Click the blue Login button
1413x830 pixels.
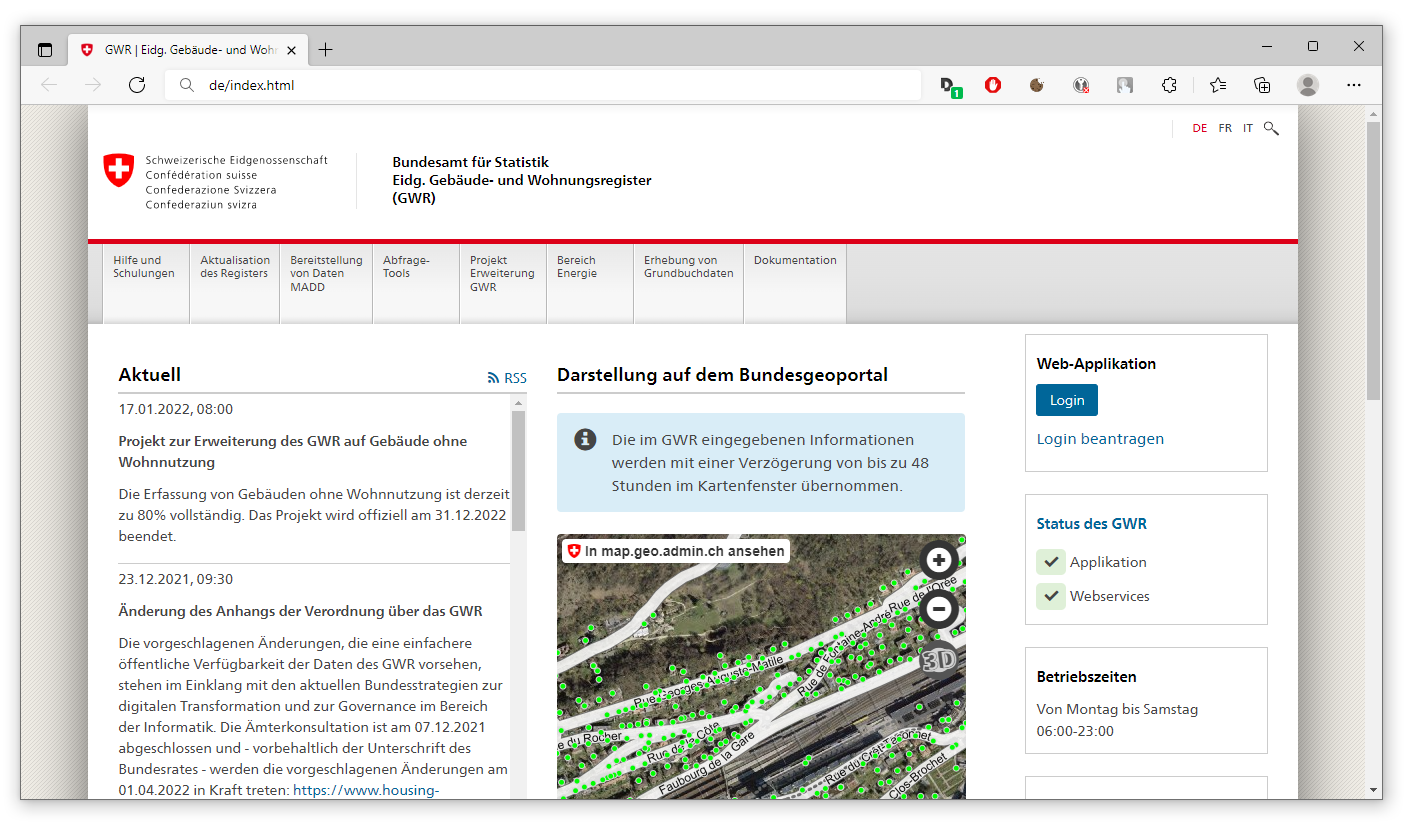click(1066, 400)
